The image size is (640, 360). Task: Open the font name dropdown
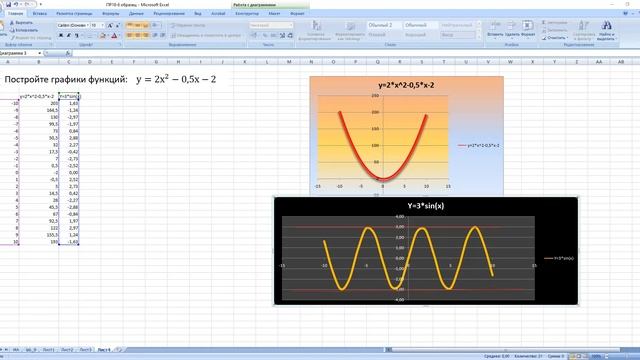pyautogui.click(x=88, y=25)
